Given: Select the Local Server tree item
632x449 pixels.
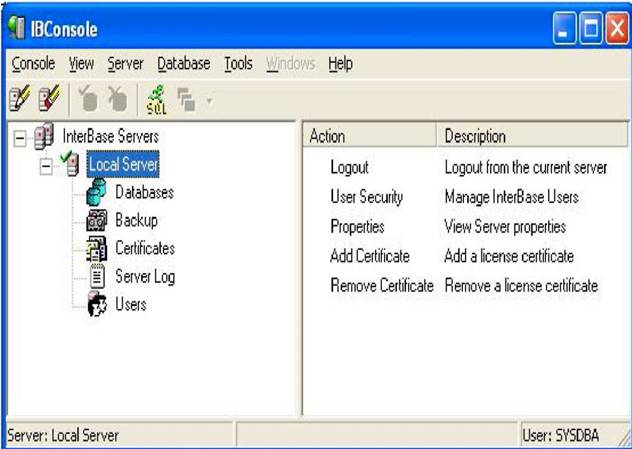Looking at the screenshot, I should [x=123, y=164].
